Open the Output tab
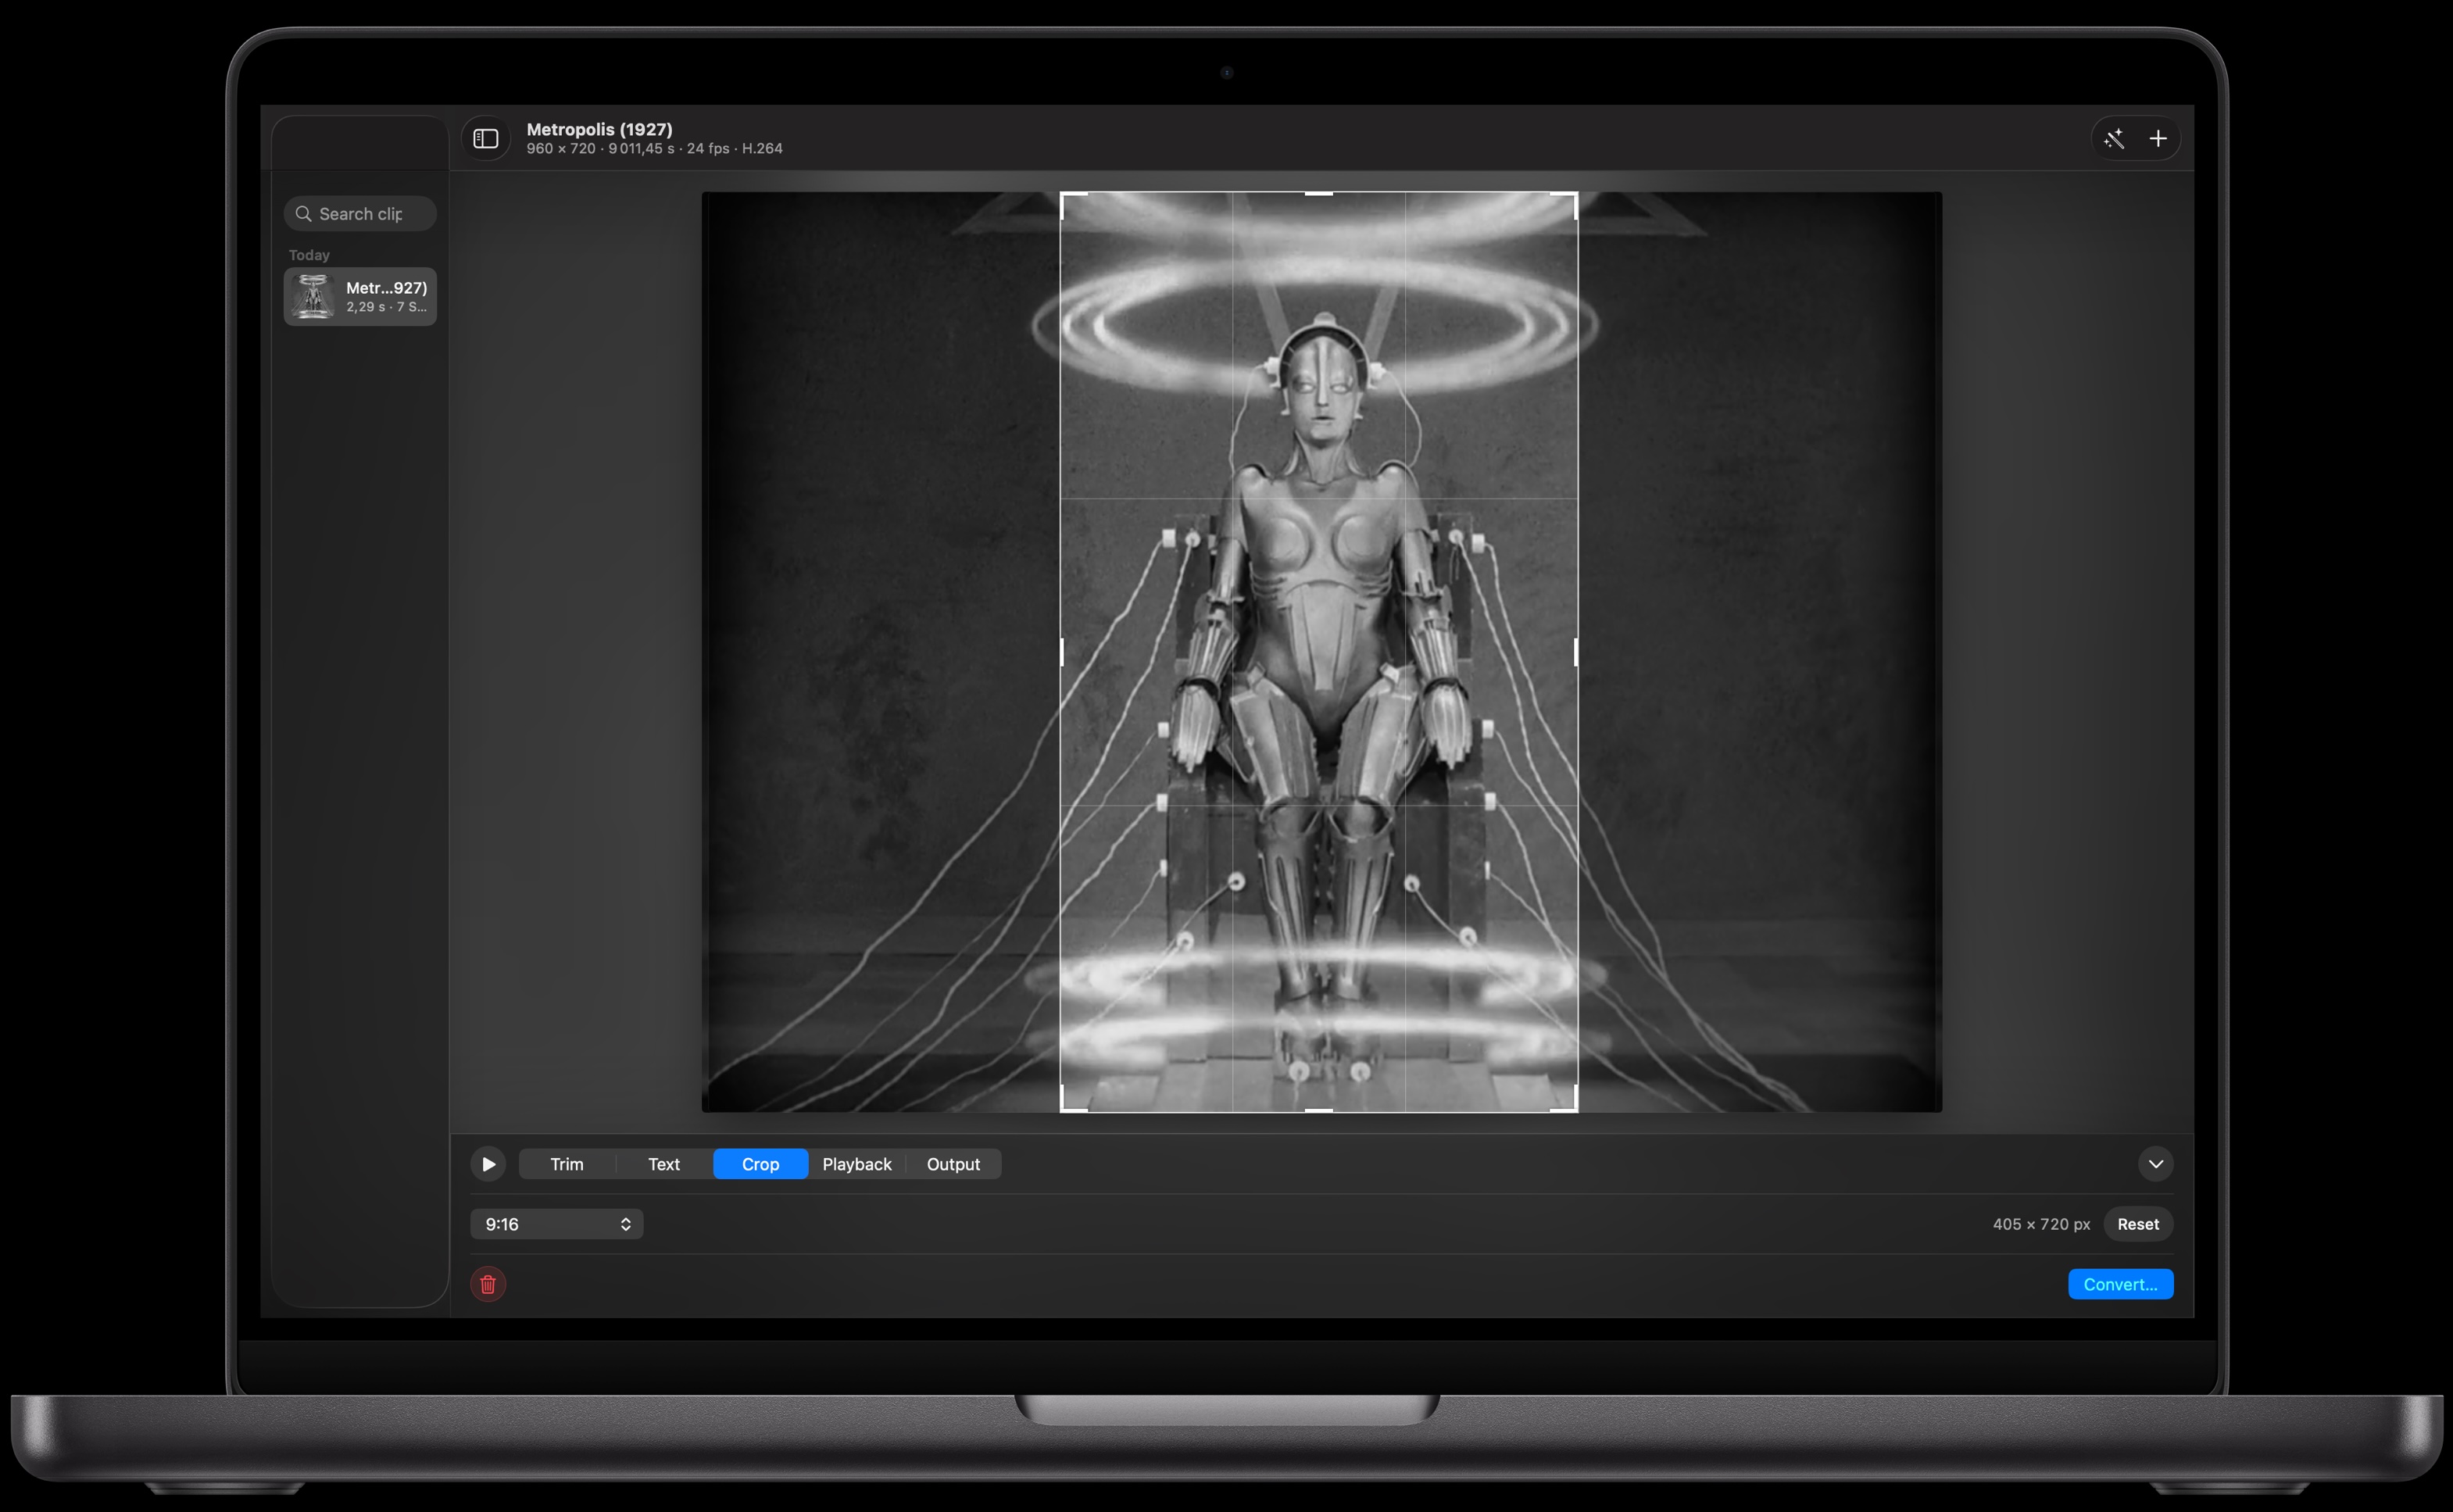2453x1512 pixels. pos(953,1164)
